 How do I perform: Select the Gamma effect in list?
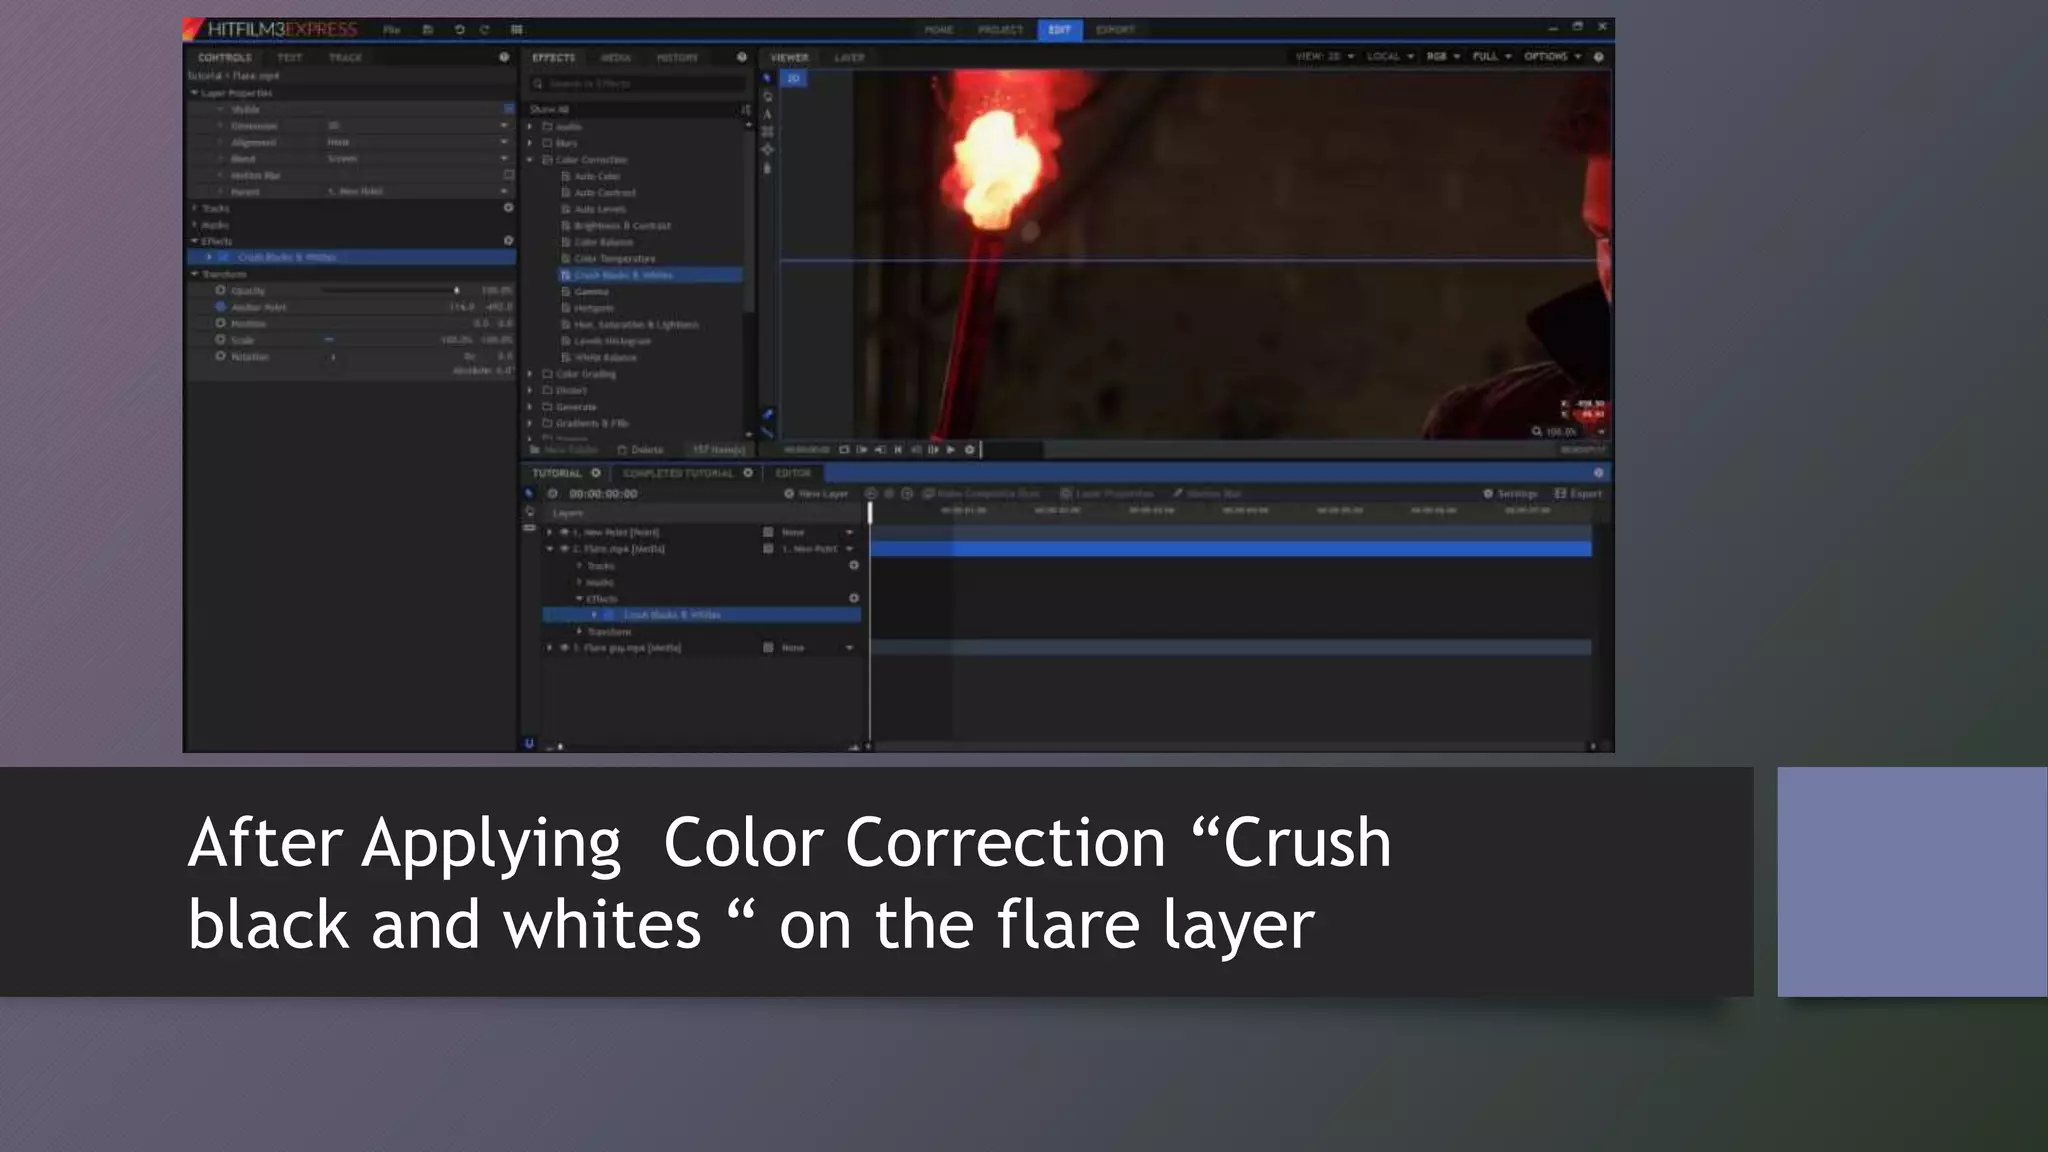(x=592, y=292)
